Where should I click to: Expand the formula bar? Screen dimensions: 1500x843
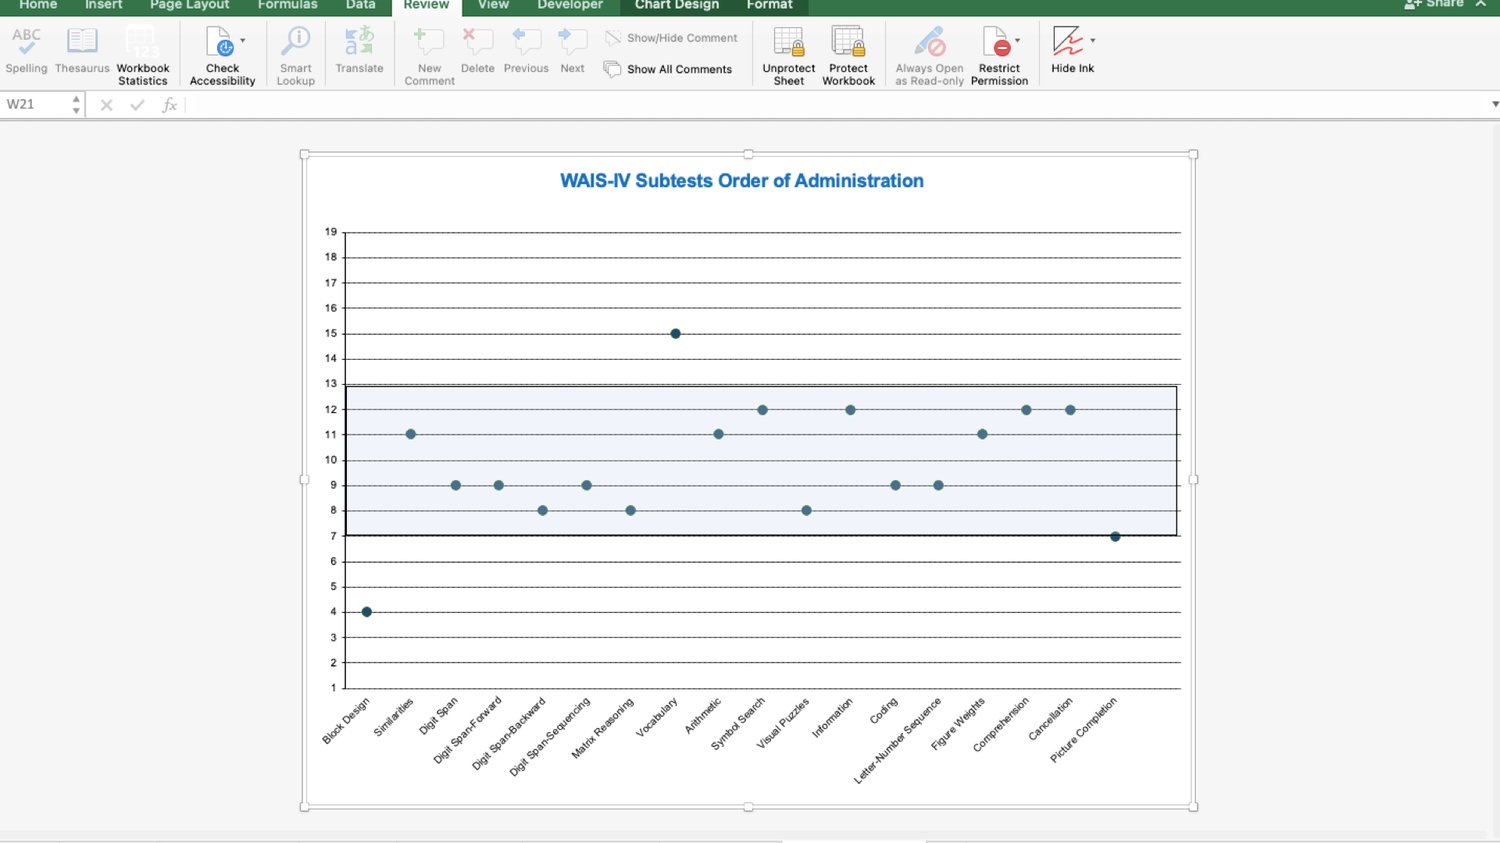coord(1495,104)
